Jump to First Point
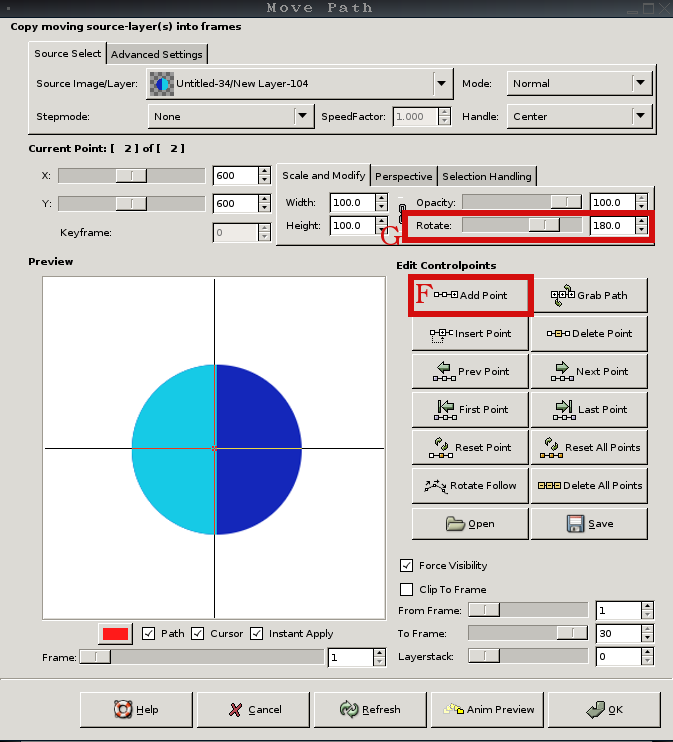 pos(470,409)
